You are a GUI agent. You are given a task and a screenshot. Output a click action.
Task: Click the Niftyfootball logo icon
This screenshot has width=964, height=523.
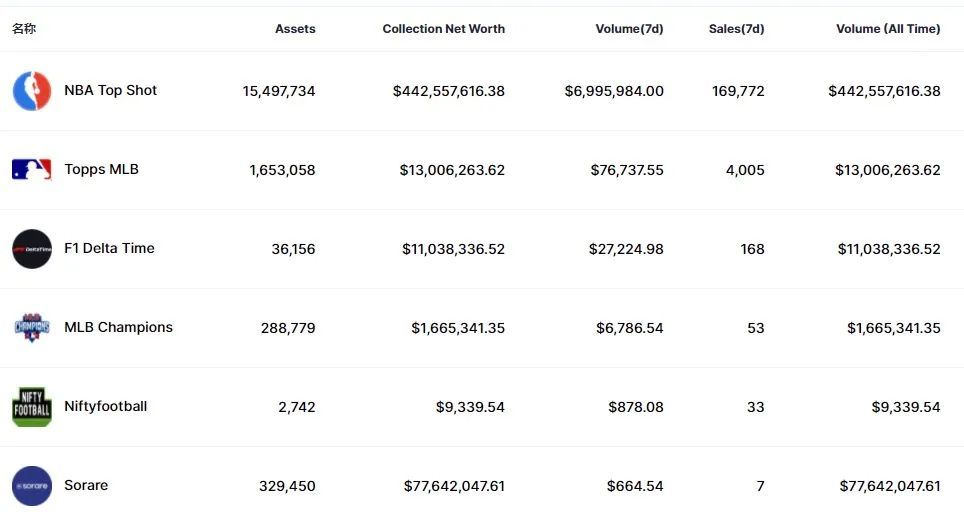(x=32, y=407)
